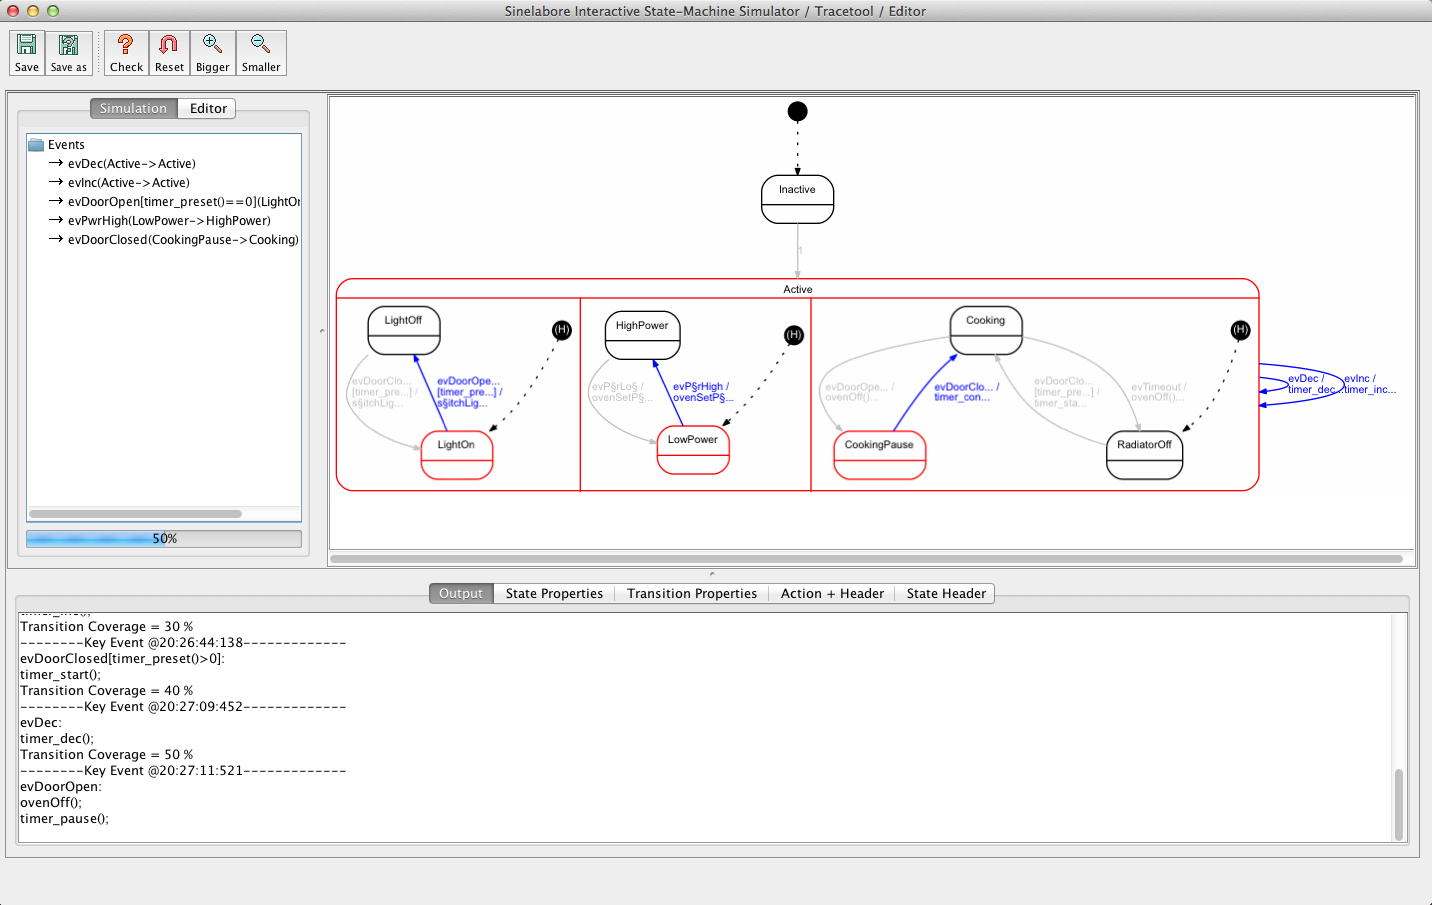Click the history (H) marker near LightOff
Viewport: 1432px width, 905px height.
(562, 330)
